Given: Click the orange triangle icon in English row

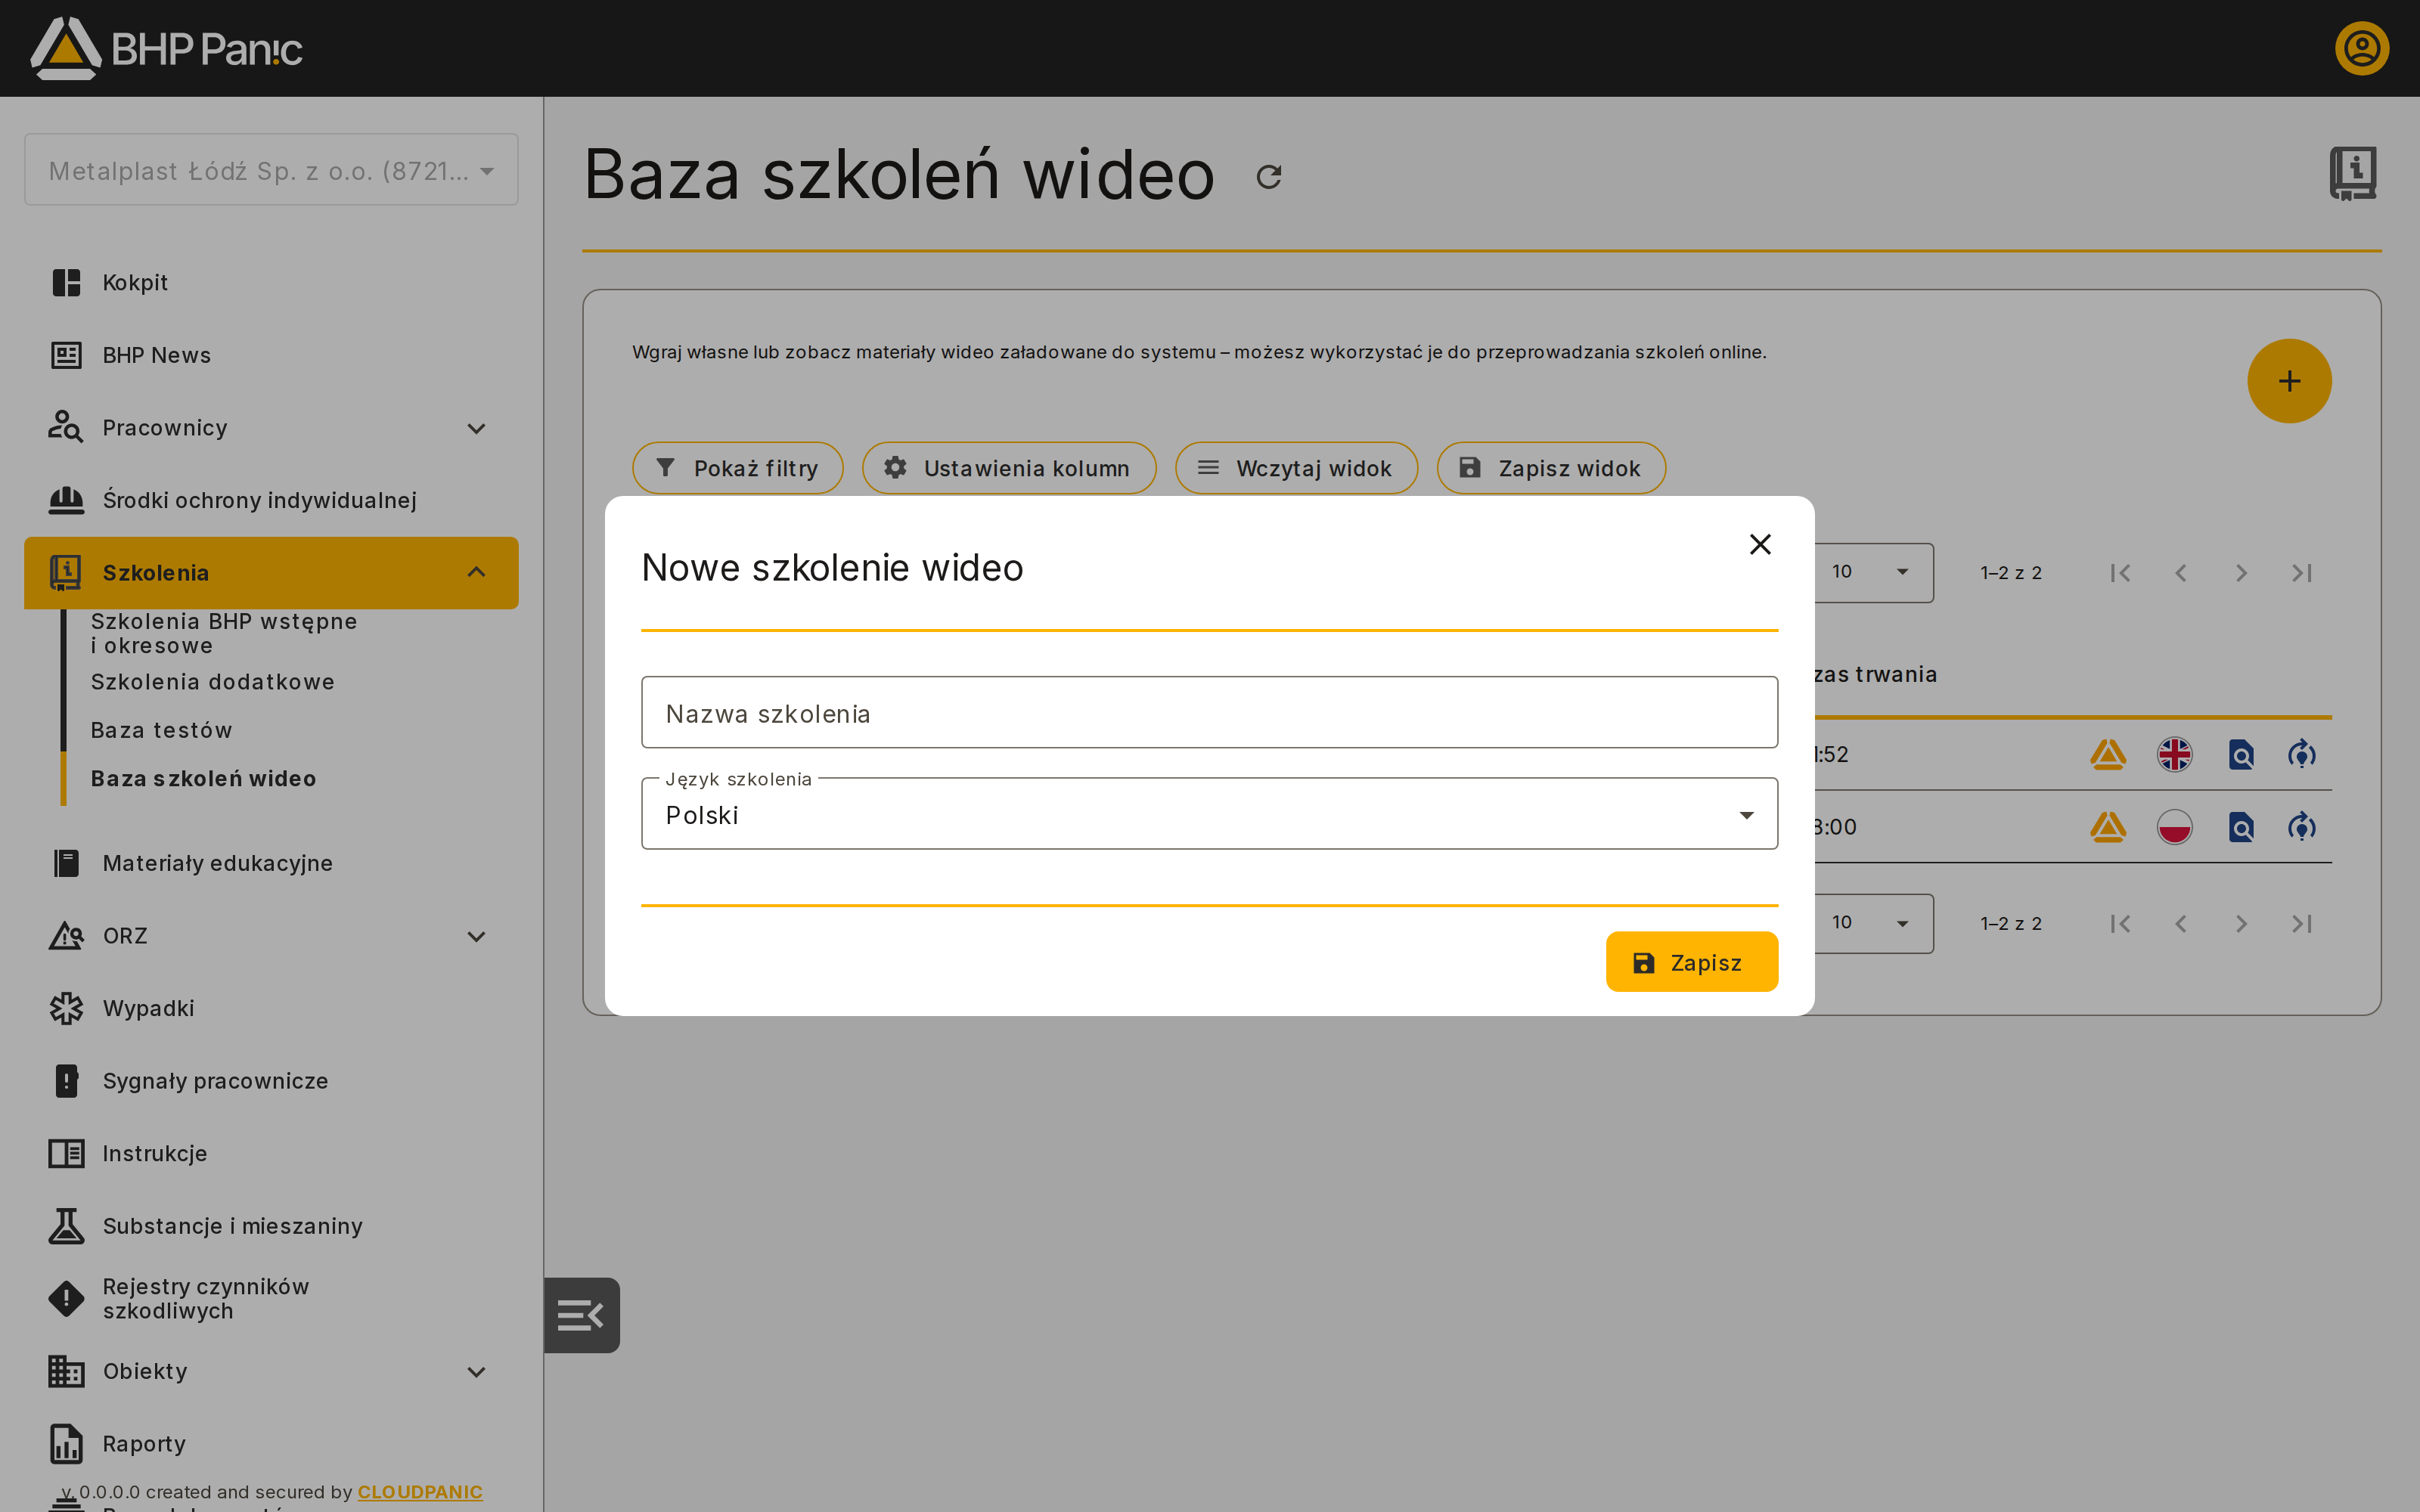Looking at the screenshot, I should point(2108,754).
